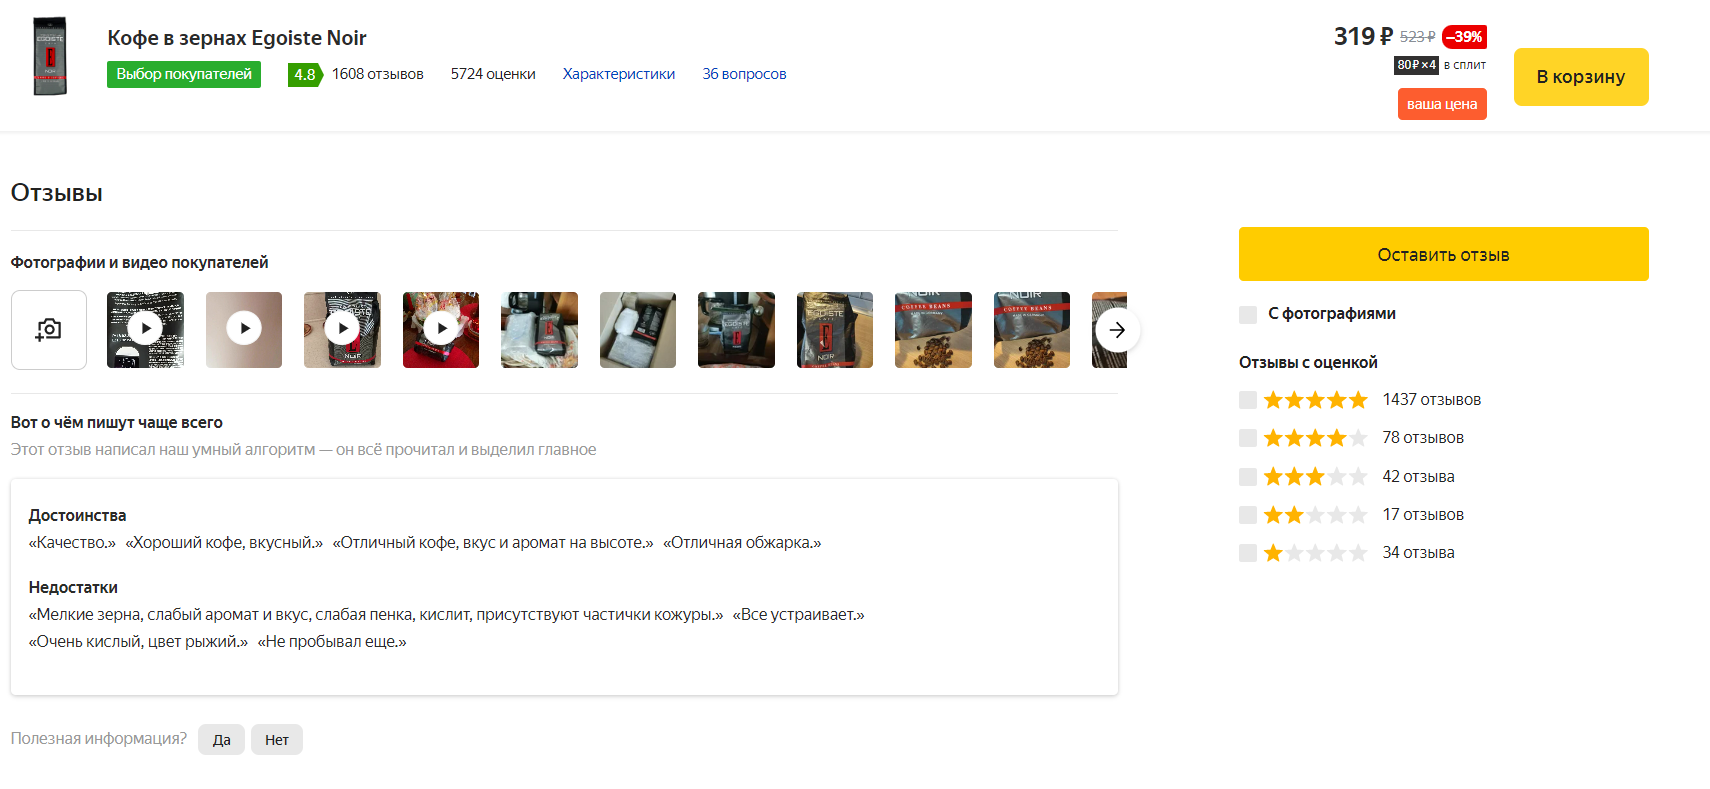Click the Недостатки heading
The image size is (1710, 789).
[x=73, y=588]
